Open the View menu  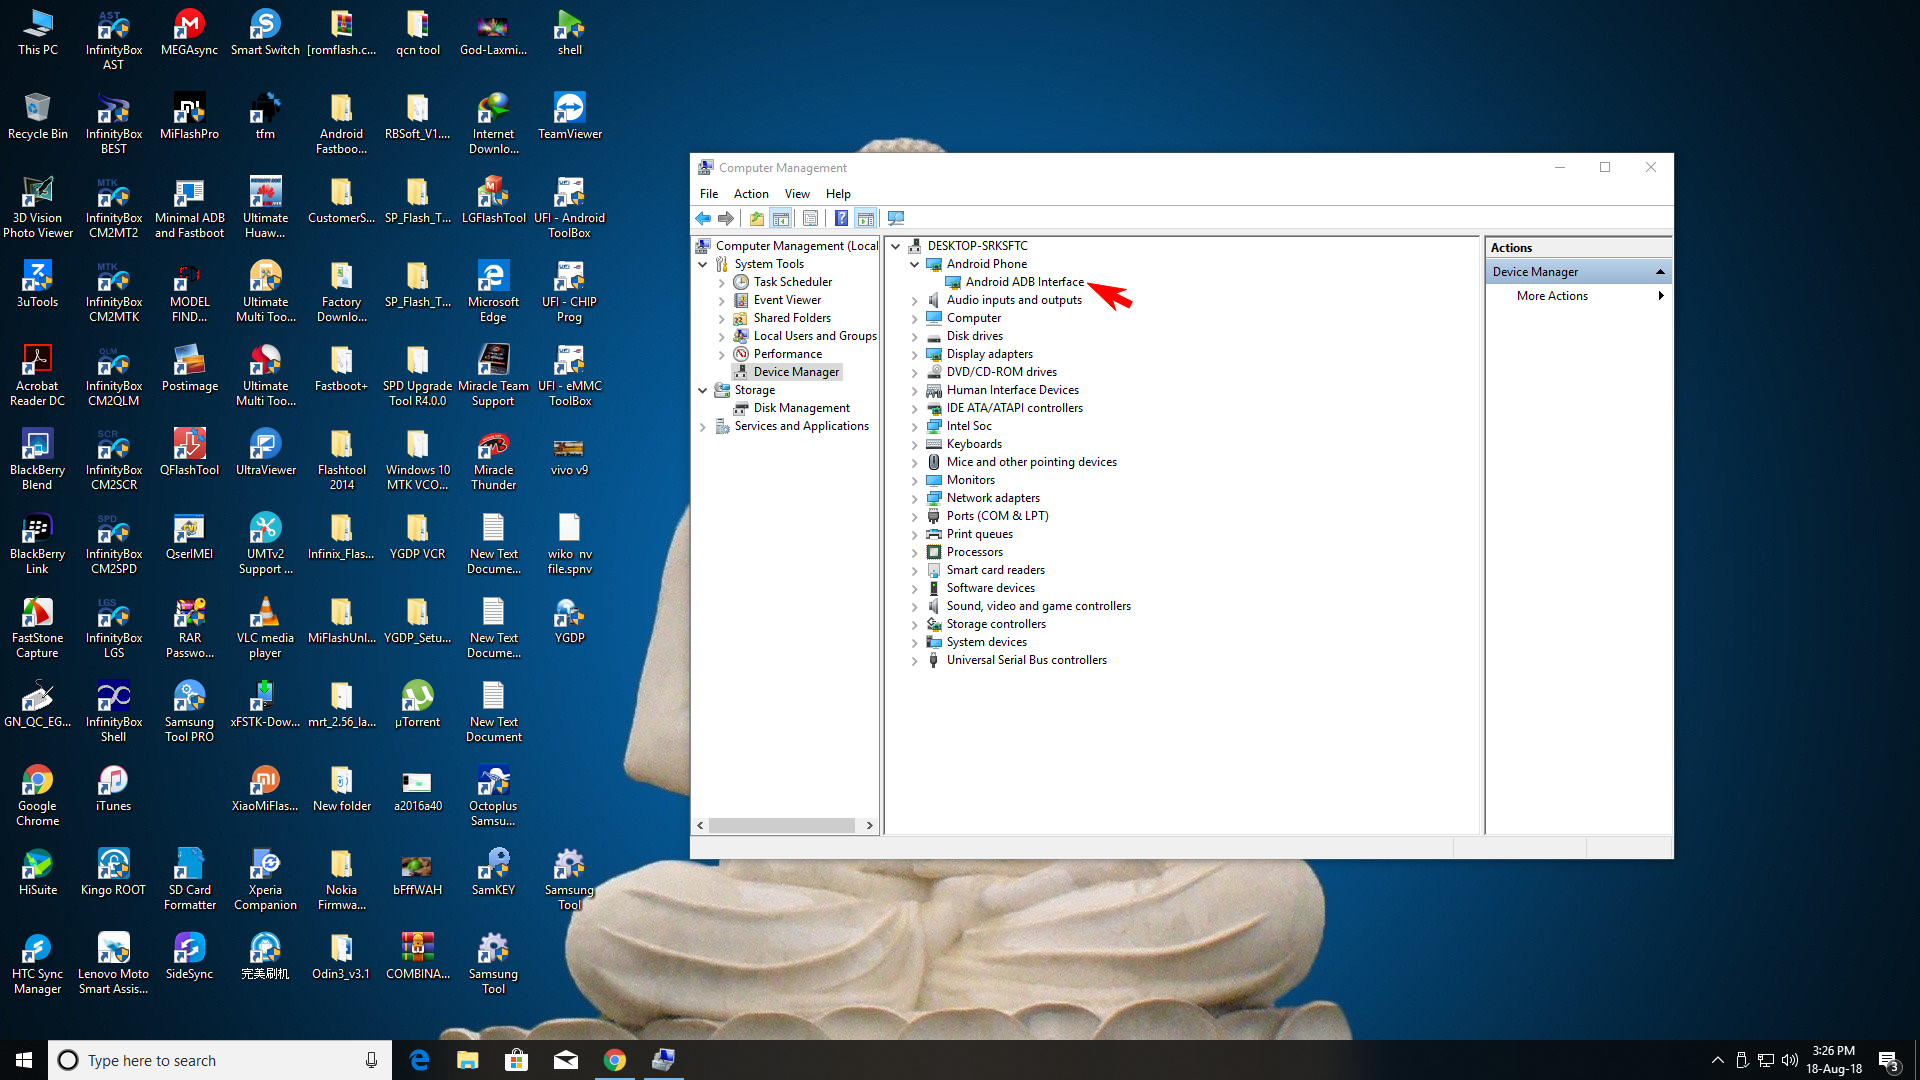[797, 194]
